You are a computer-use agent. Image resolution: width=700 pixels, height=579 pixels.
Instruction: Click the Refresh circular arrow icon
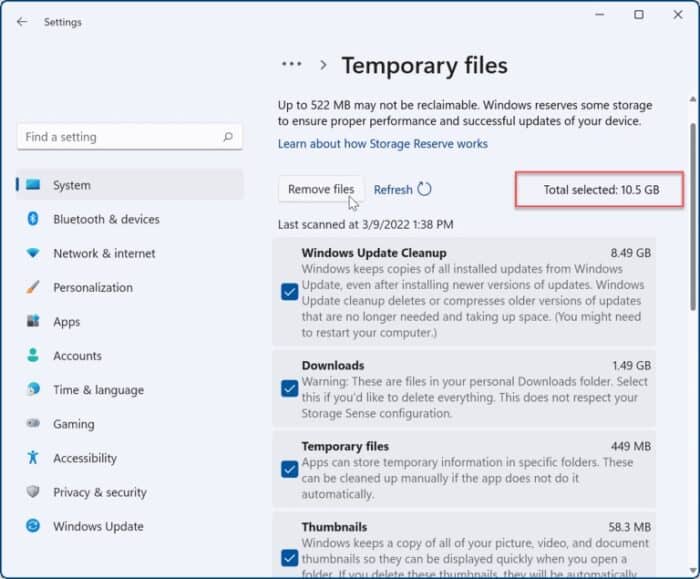[424, 189]
